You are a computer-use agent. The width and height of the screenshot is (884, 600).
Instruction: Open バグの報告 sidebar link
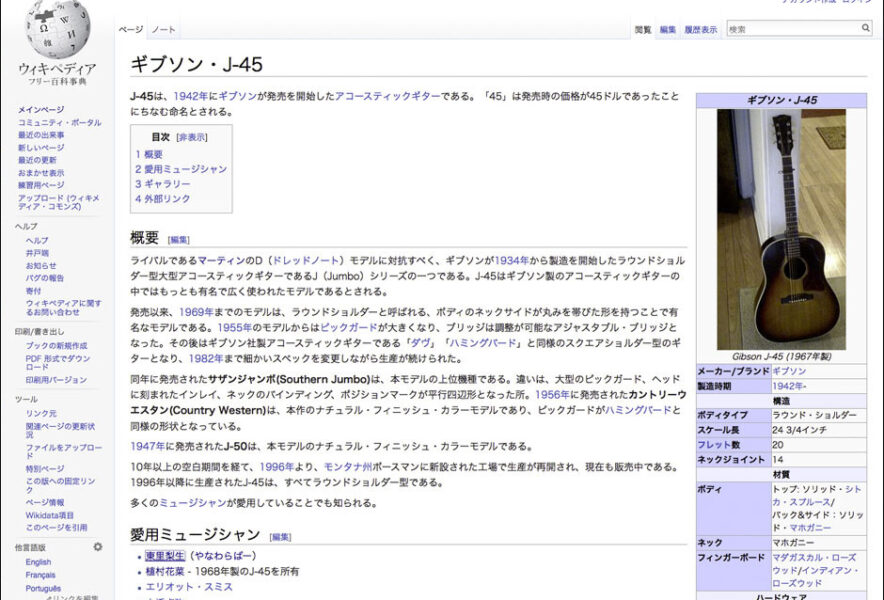click(x=45, y=278)
